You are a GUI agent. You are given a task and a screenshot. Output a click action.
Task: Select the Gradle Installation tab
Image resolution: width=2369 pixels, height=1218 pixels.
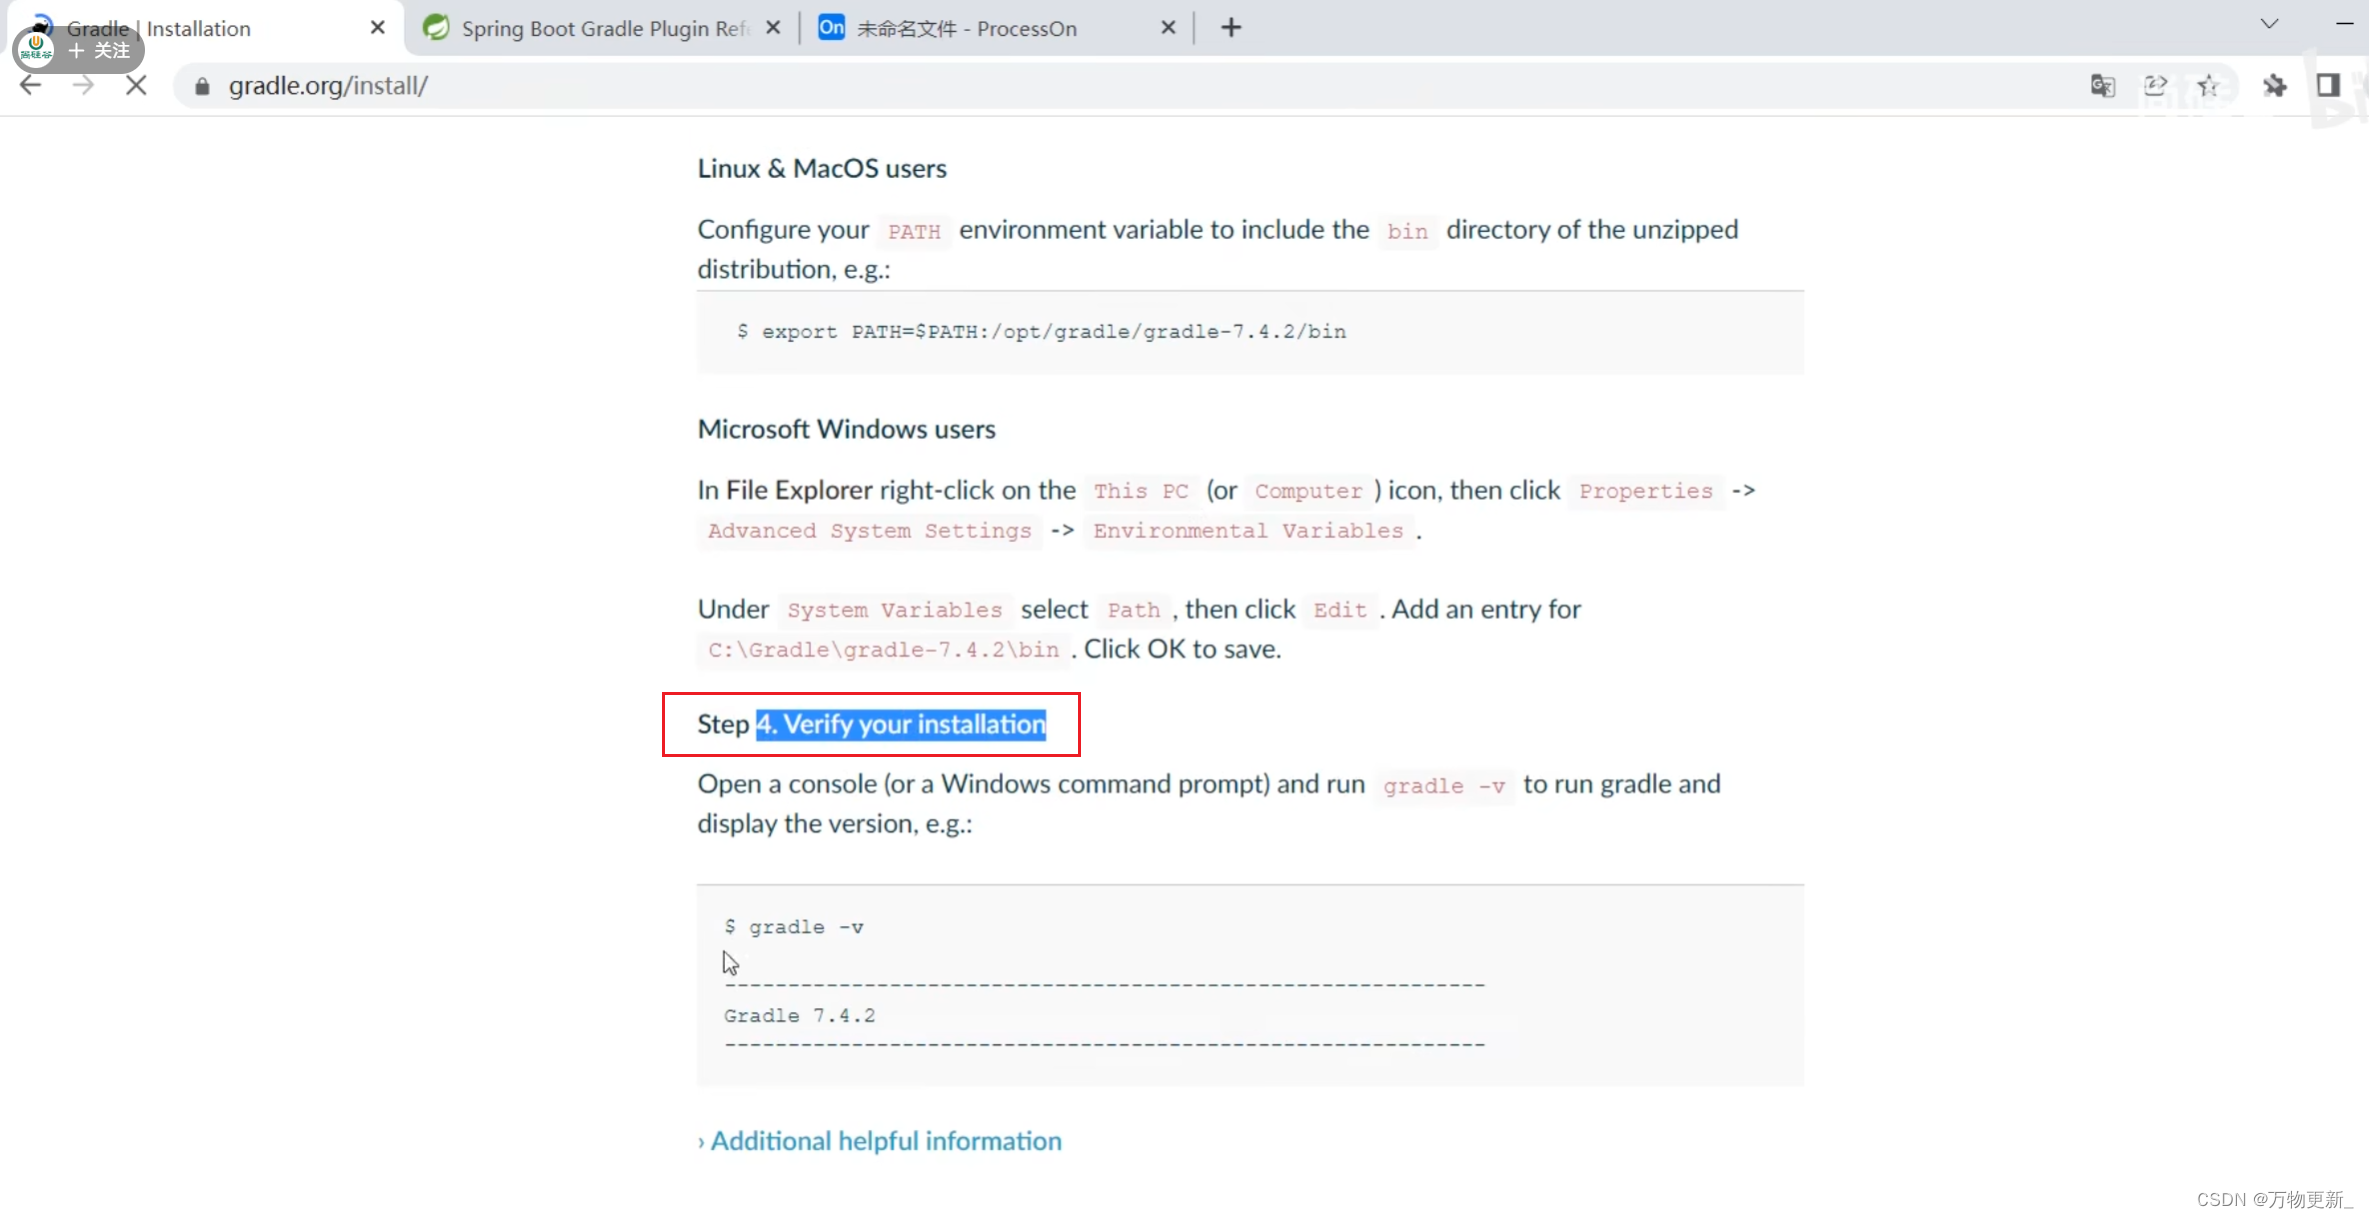coord(205,28)
